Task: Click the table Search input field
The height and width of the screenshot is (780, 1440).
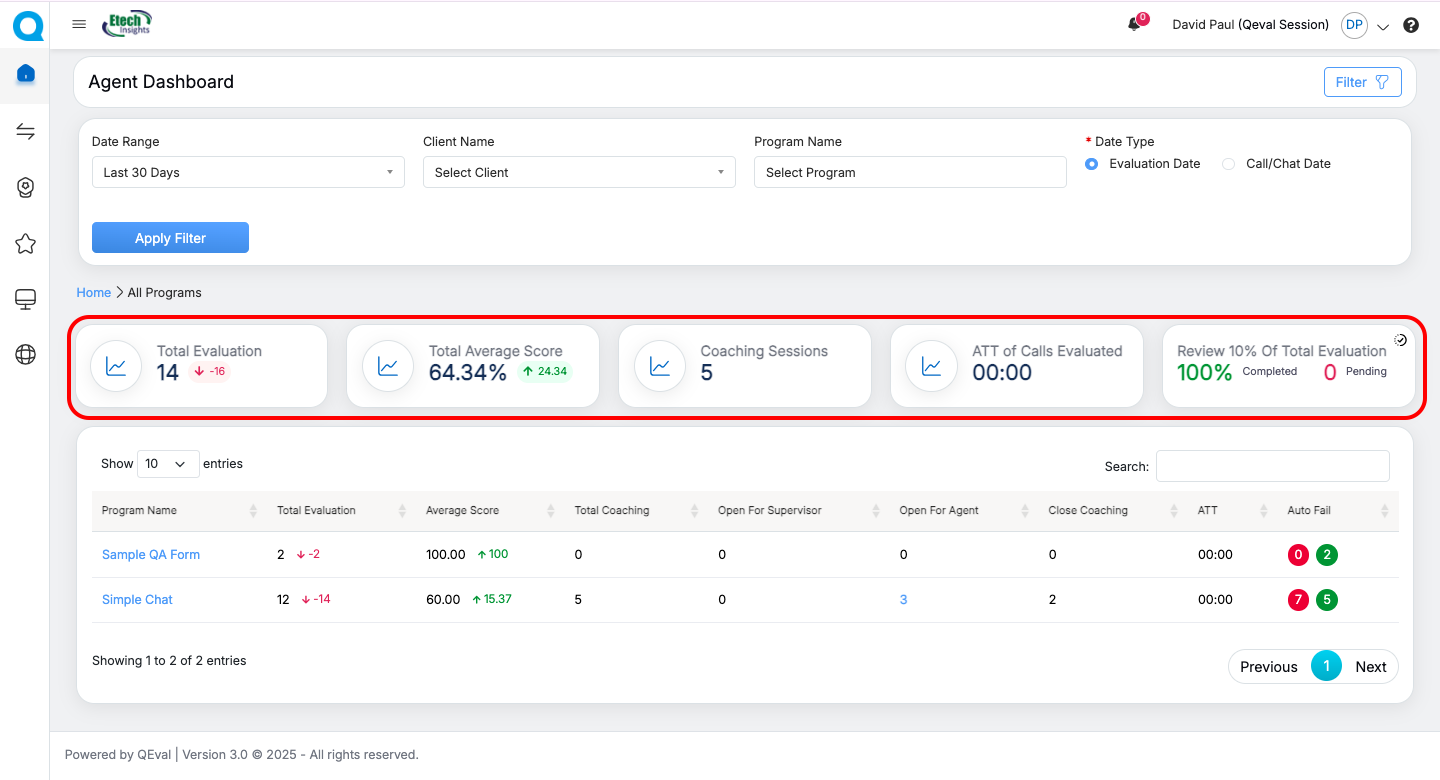Action: tap(1272, 466)
